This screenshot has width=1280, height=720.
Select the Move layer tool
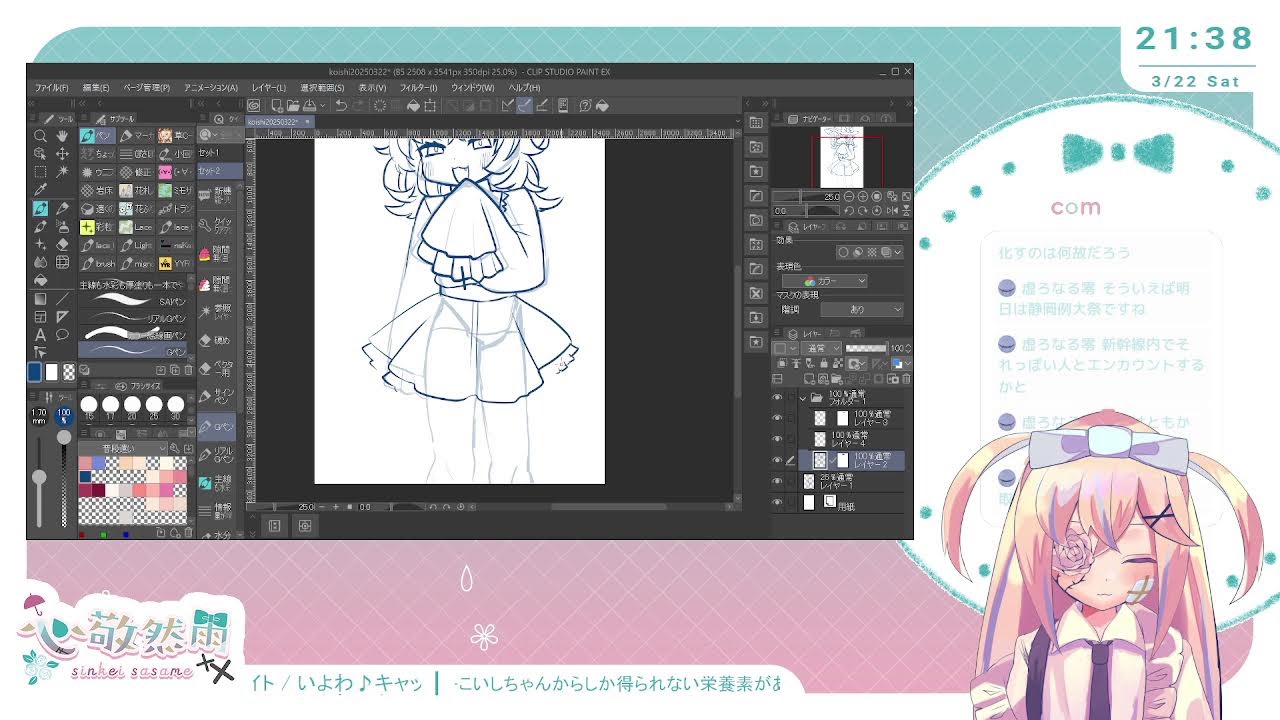pyautogui.click(x=62, y=154)
